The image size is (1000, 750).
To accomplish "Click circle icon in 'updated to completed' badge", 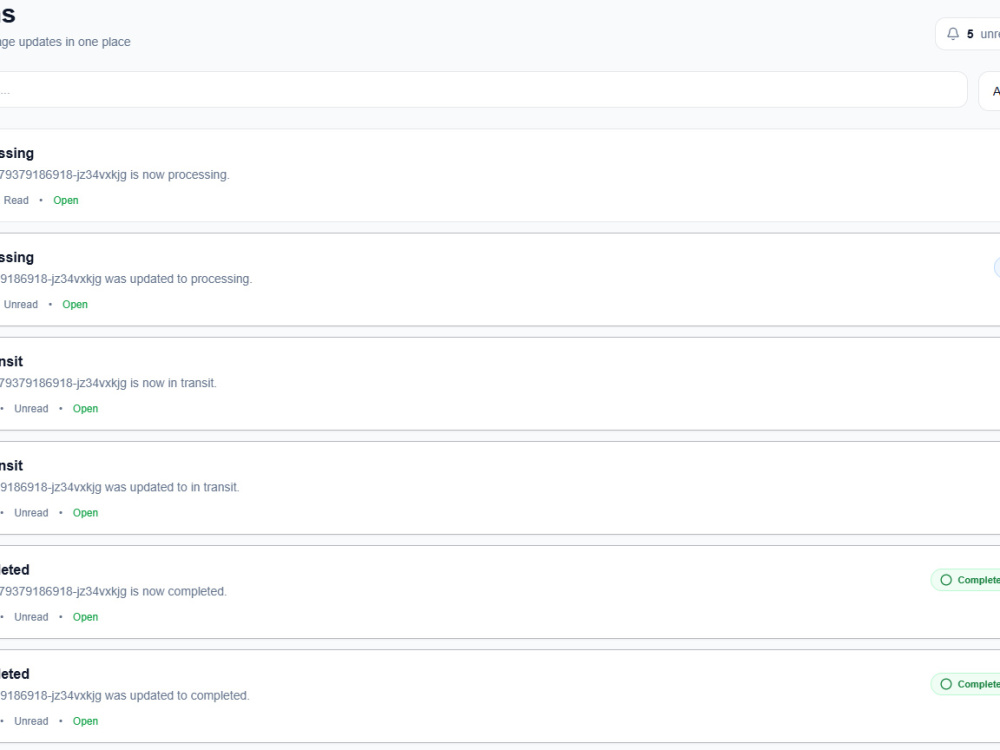I will pyautogui.click(x=946, y=684).
